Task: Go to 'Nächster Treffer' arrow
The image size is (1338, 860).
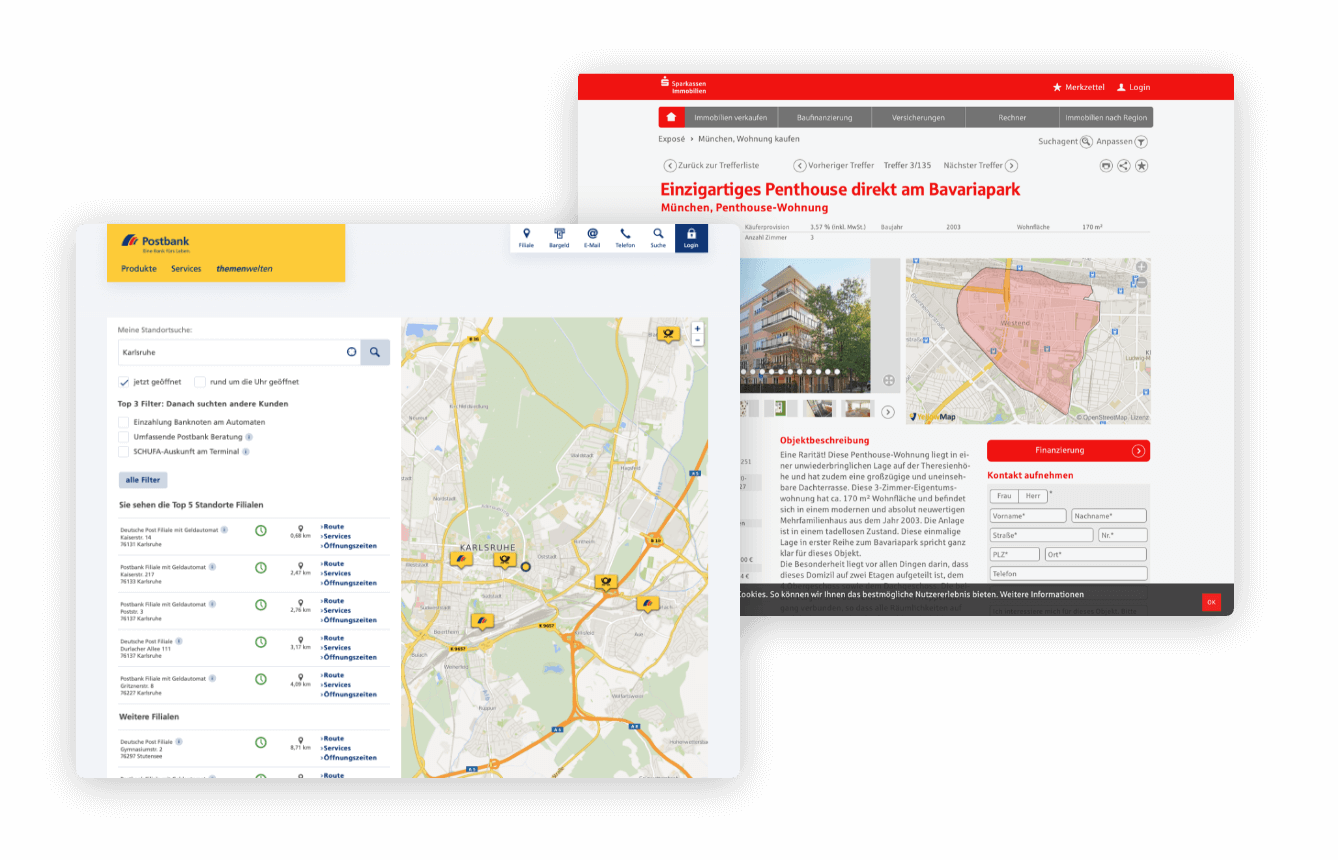Action: coord(1011,166)
